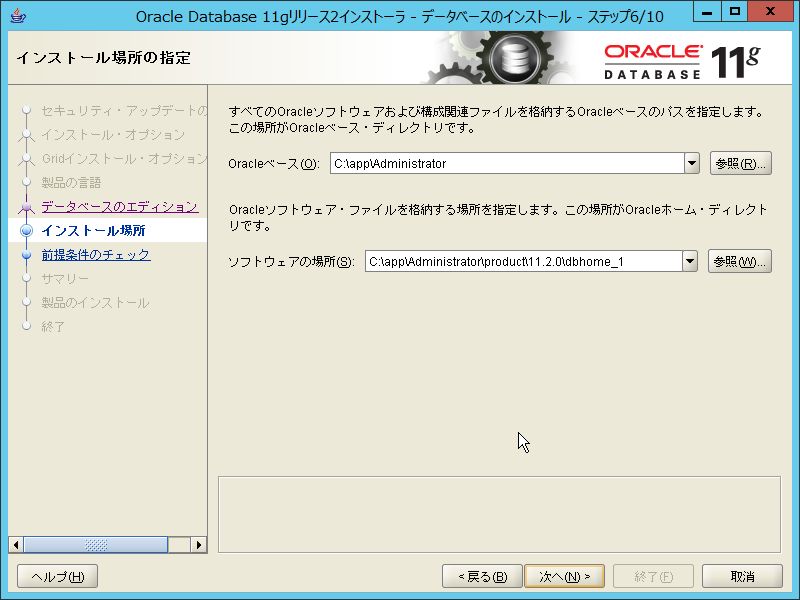Open help with ヘルプ(H) button
This screenshot has height=600, width=800.
click(57, 577)
